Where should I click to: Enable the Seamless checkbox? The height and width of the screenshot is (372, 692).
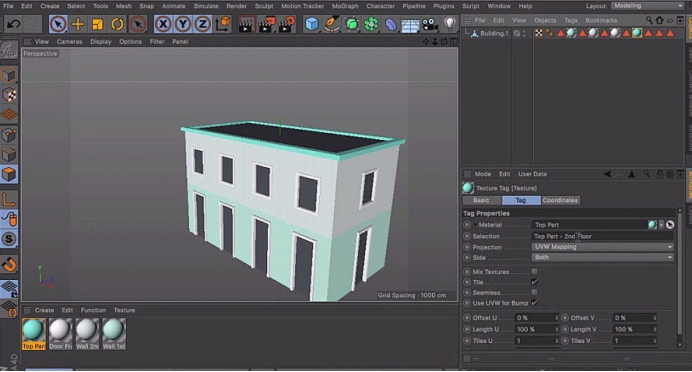point(534,292)
